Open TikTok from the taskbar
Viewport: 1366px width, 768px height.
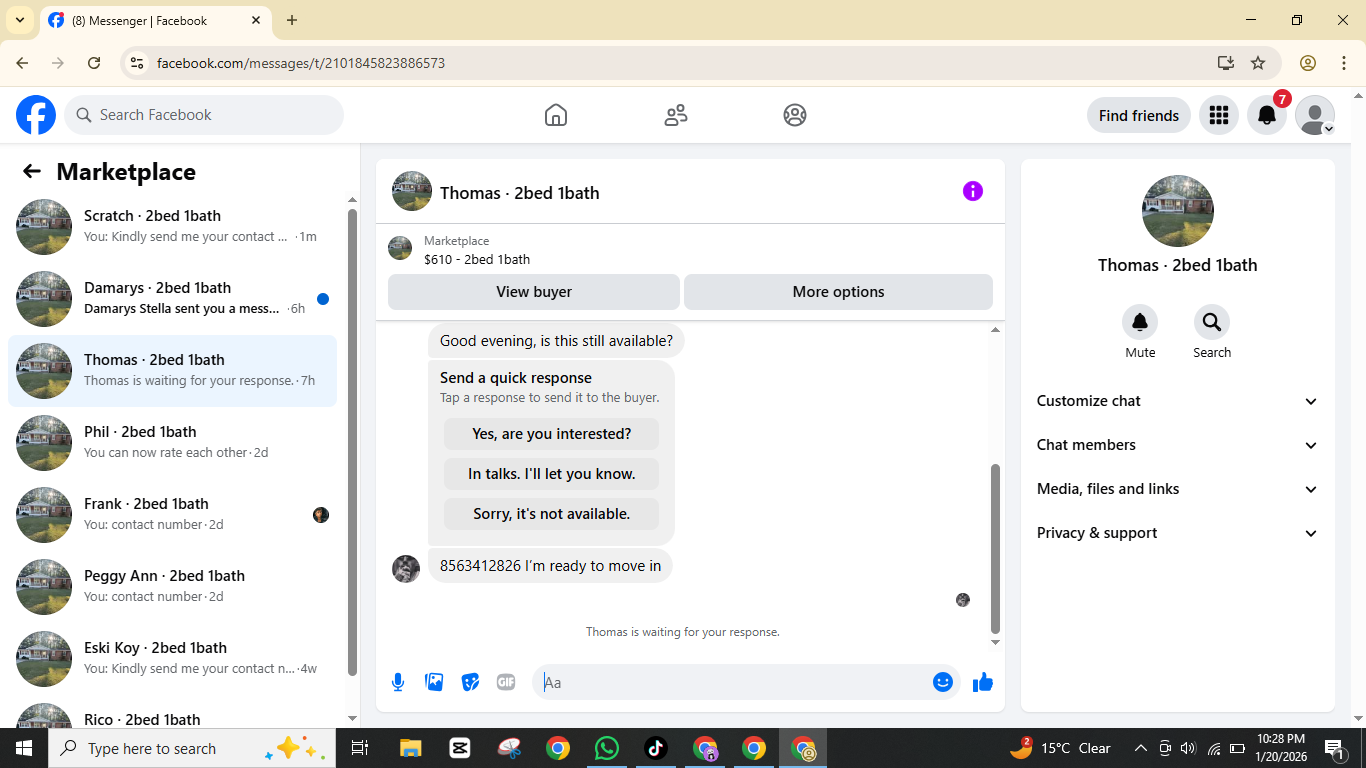[x=655, y=748]
